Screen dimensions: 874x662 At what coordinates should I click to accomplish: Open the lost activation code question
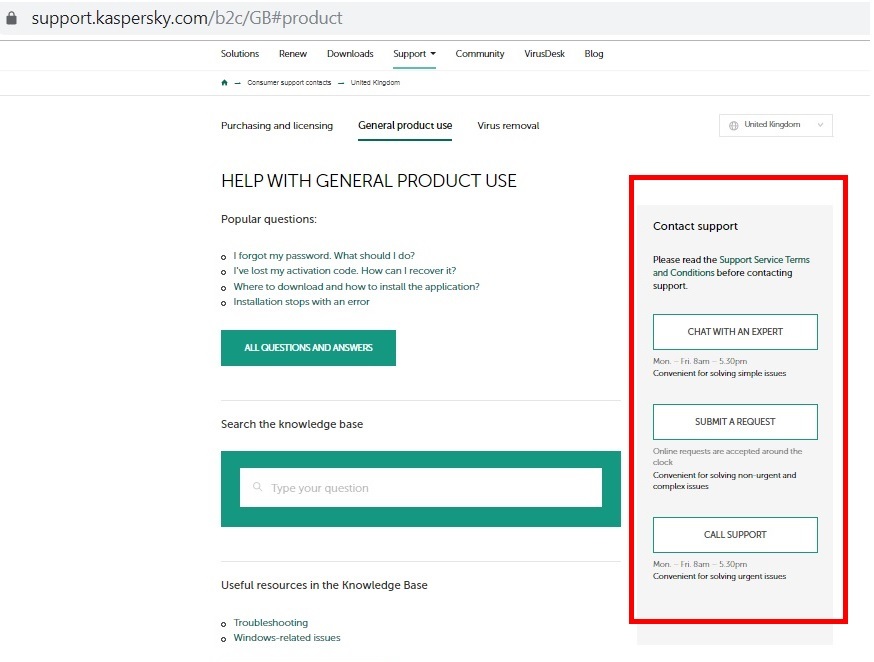[x=344, y=271]
